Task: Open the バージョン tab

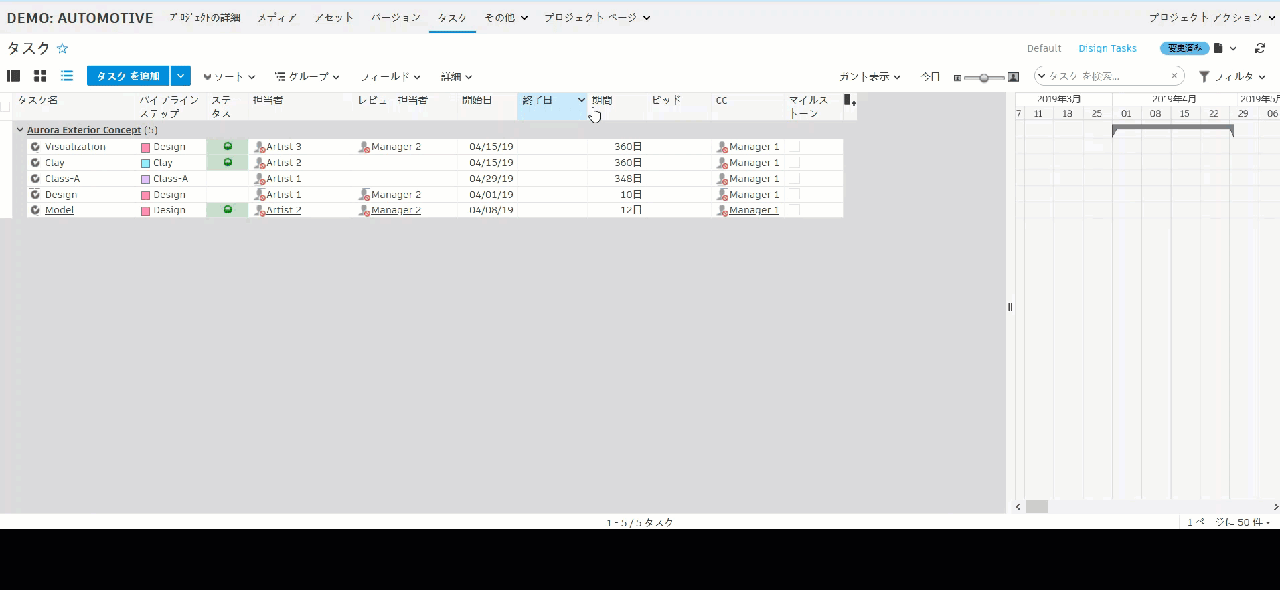Action: [396, 17]
